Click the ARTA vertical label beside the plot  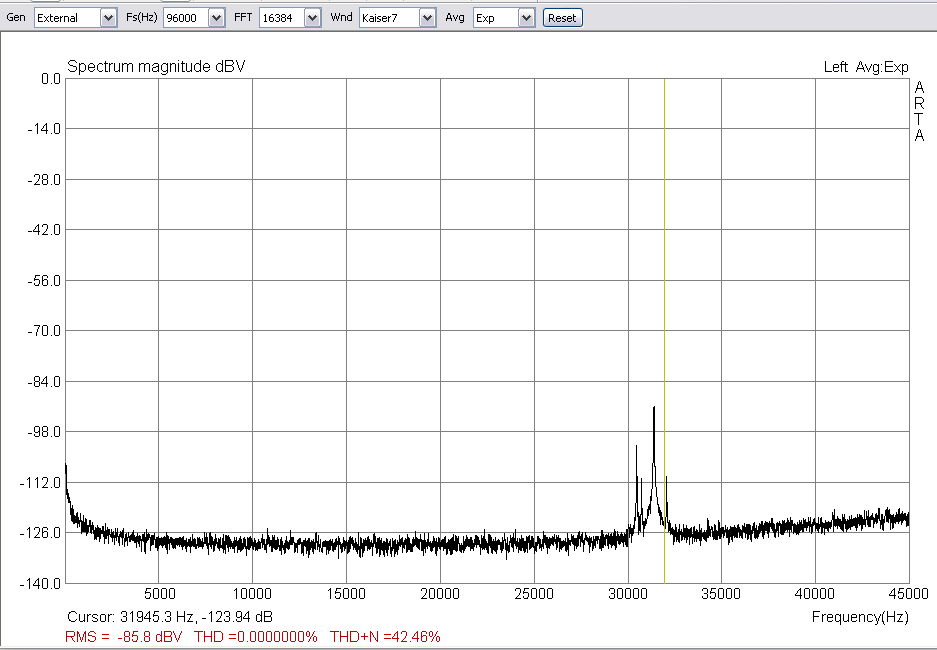tap(919, 112)
